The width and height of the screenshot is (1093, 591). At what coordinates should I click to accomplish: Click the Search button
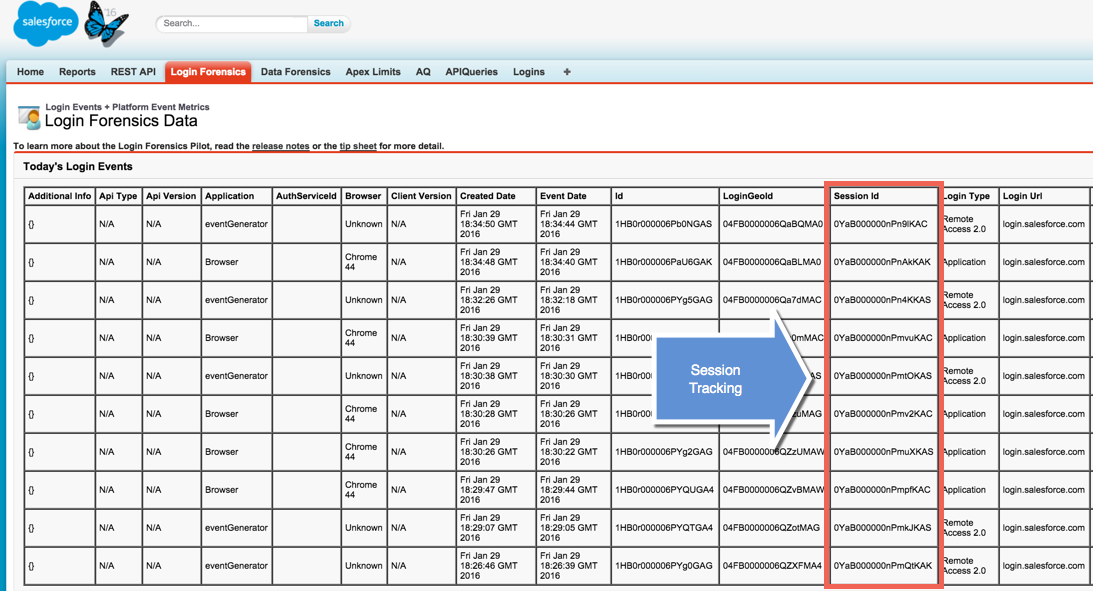click(328, 23)
